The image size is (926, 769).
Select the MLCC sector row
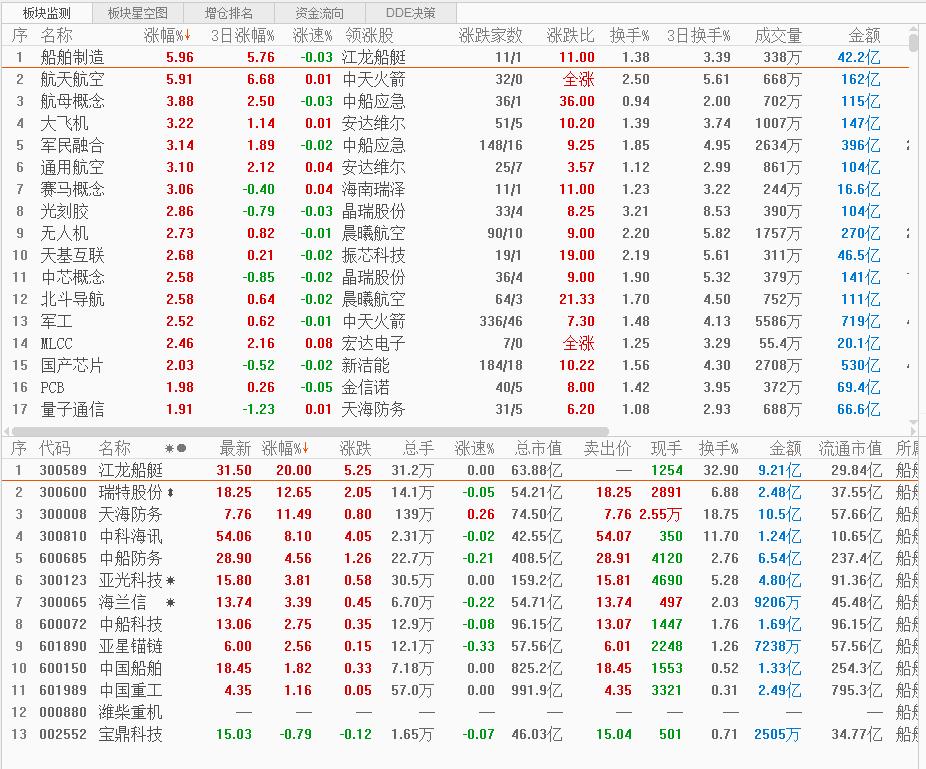tap(455, 343)
